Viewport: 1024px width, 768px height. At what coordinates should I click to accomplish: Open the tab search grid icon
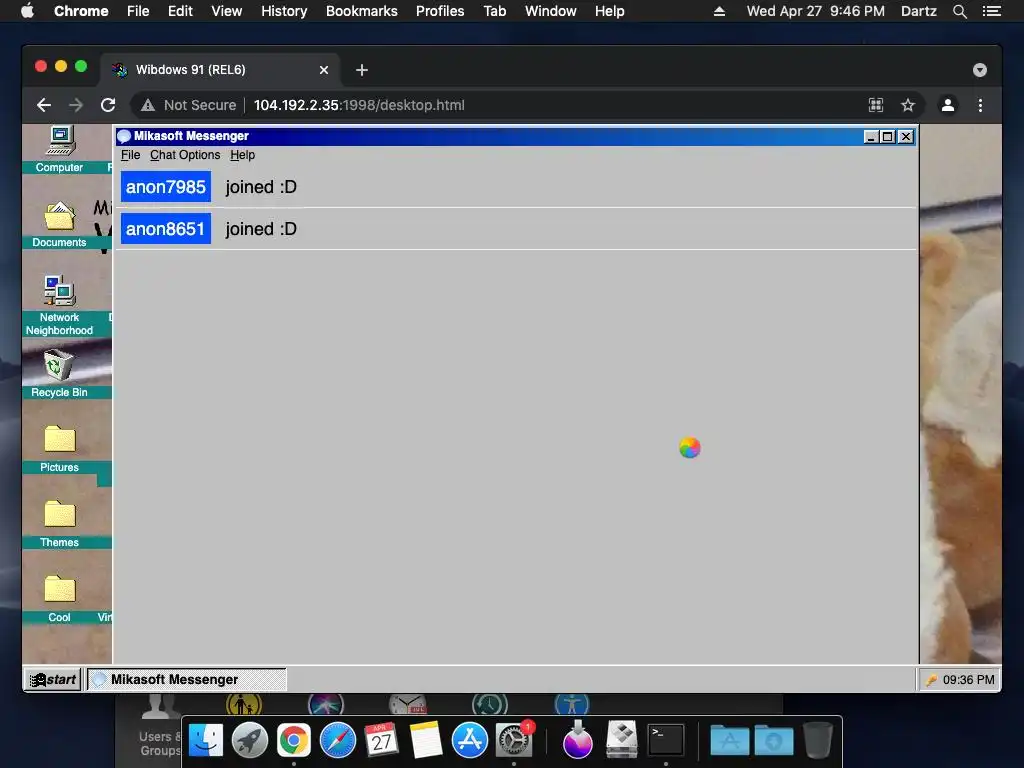876,105
